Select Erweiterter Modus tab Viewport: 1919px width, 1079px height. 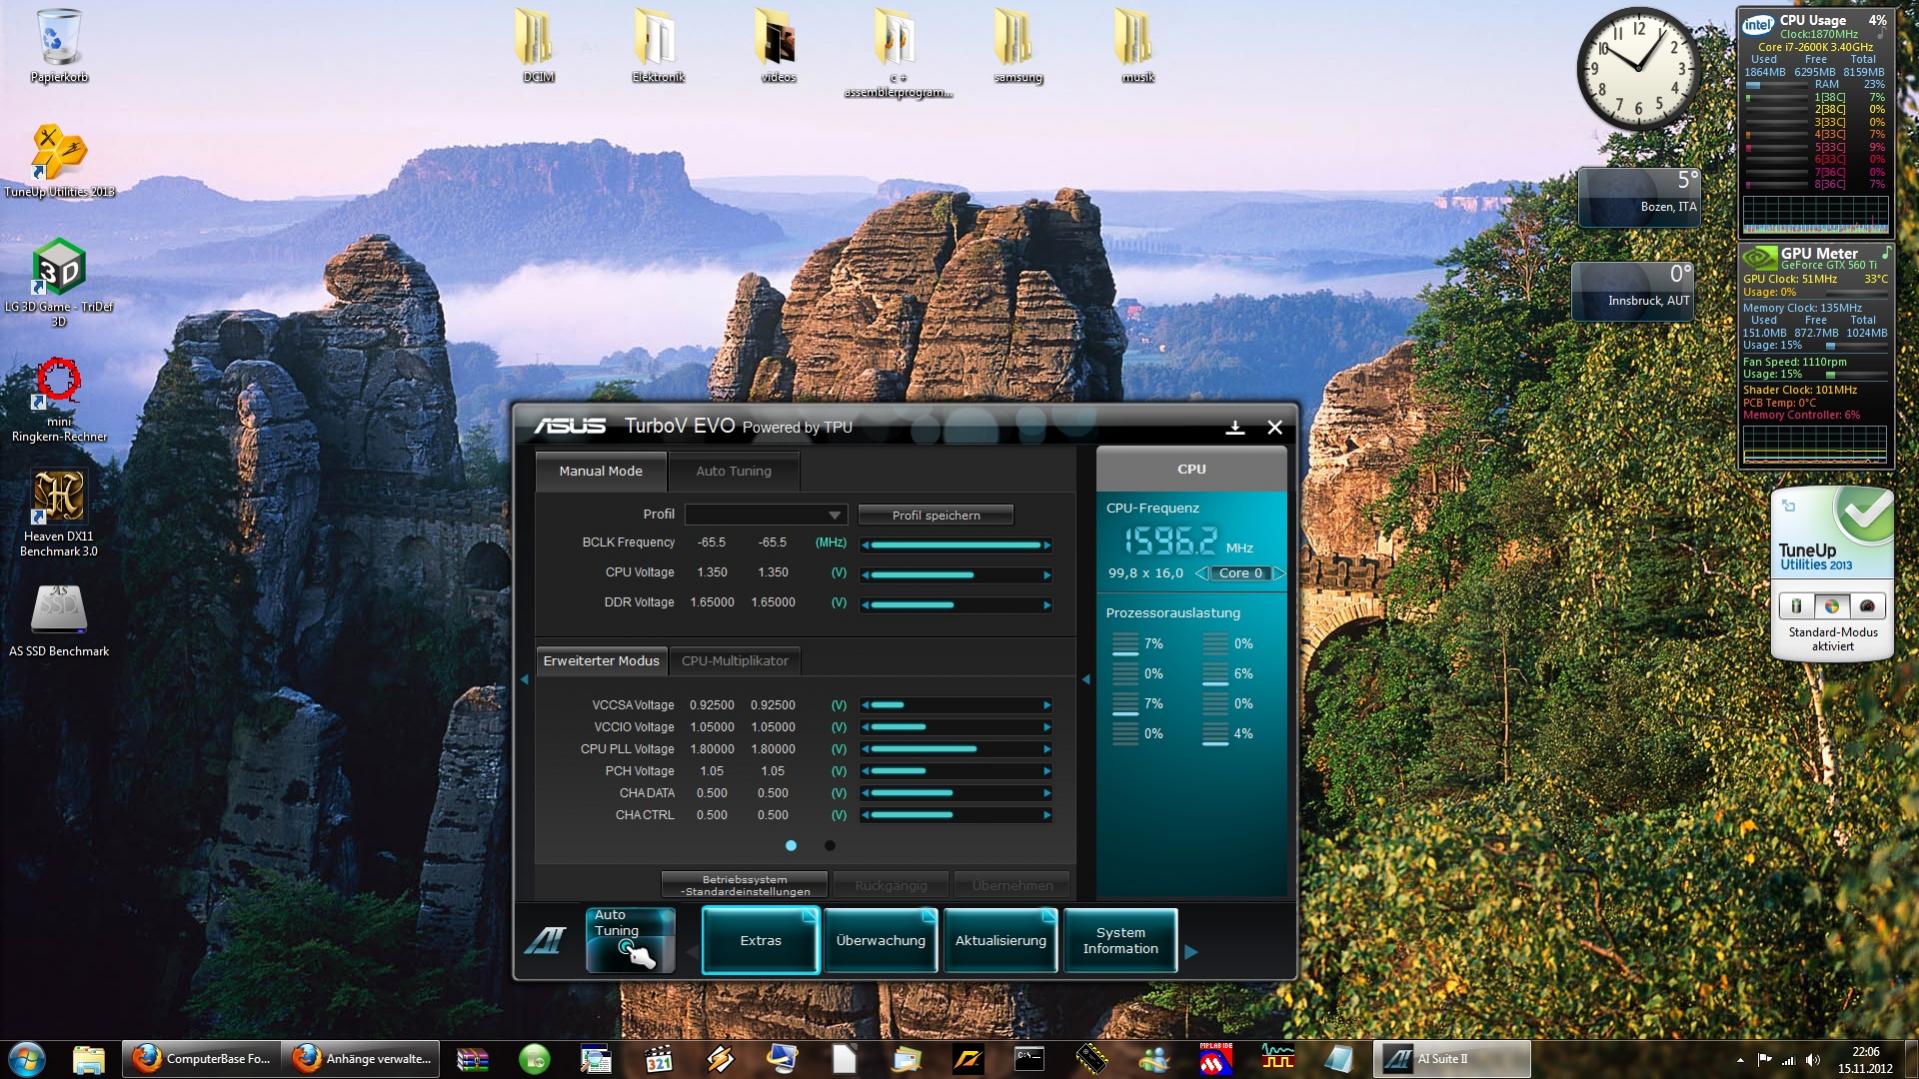click(601, 661)
